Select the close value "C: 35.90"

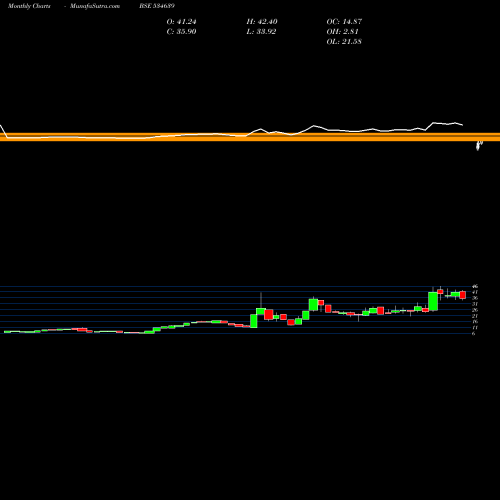click(181, 32)
